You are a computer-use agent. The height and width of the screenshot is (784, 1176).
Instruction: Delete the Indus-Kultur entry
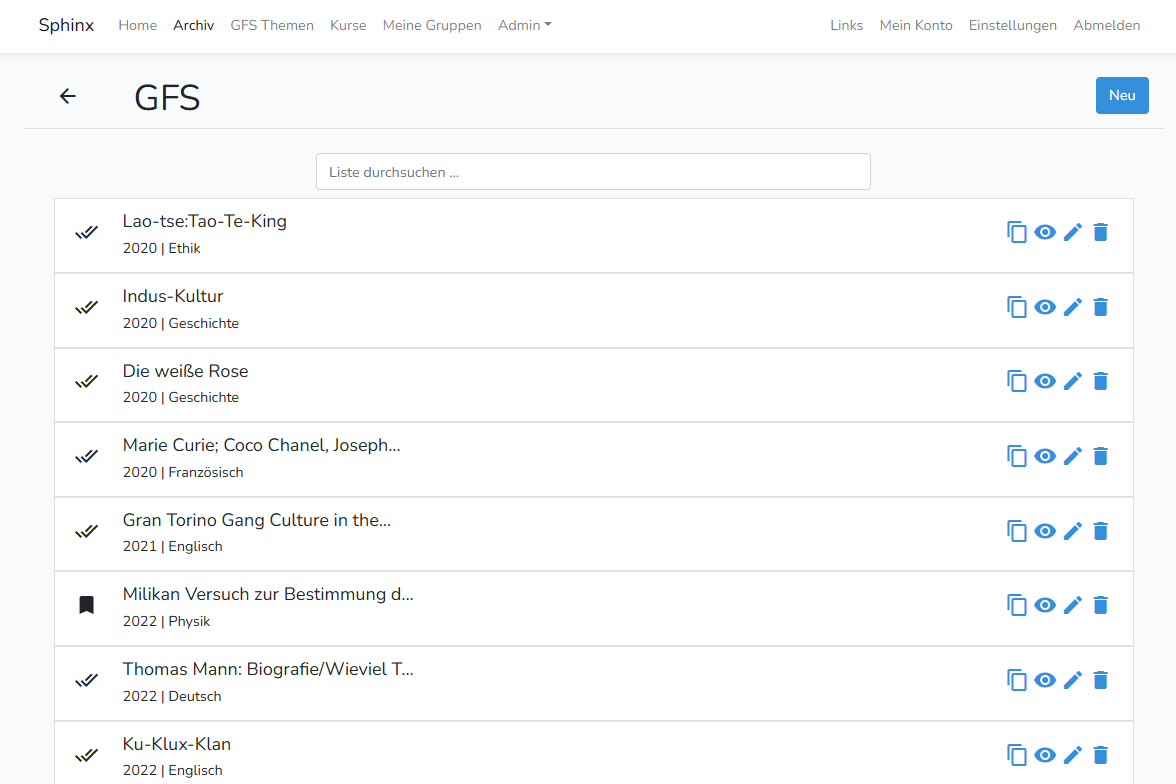[1101, 307]
